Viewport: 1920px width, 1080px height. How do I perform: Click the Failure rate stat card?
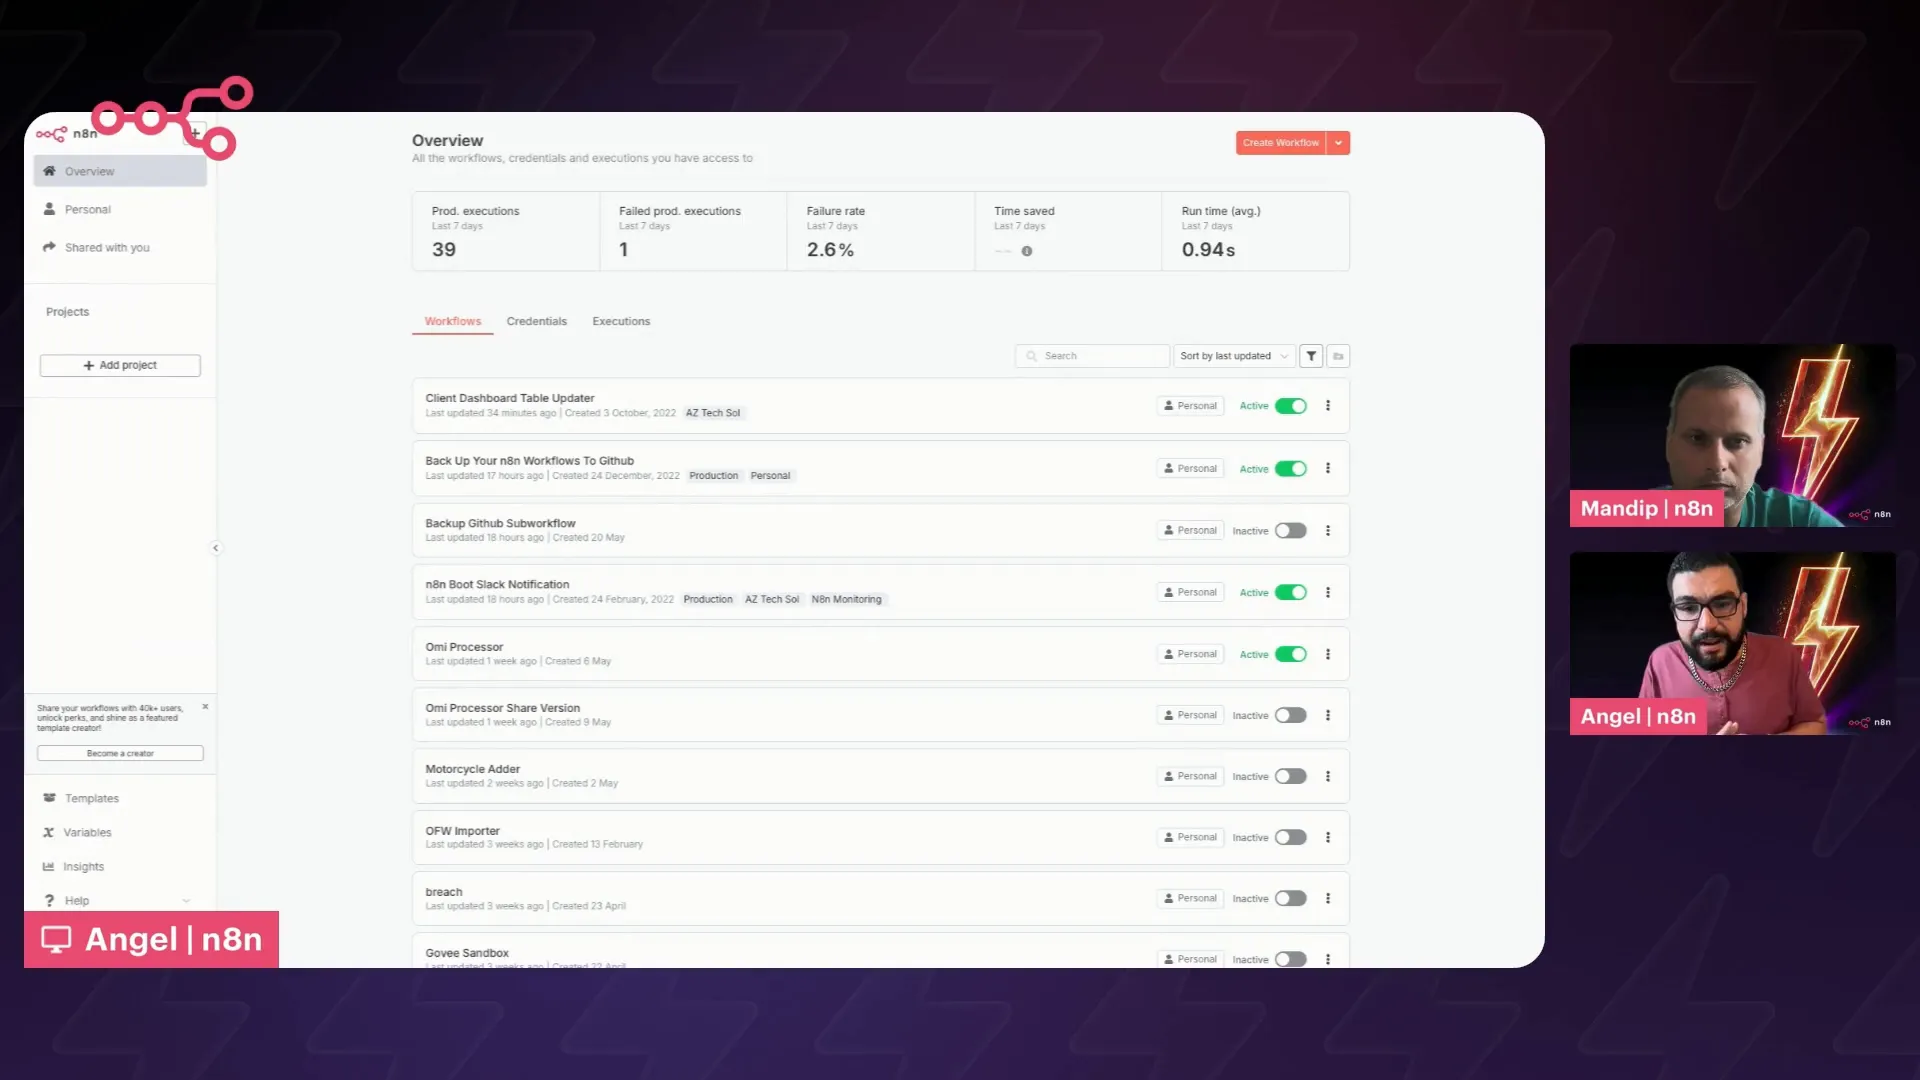point(881,231)
